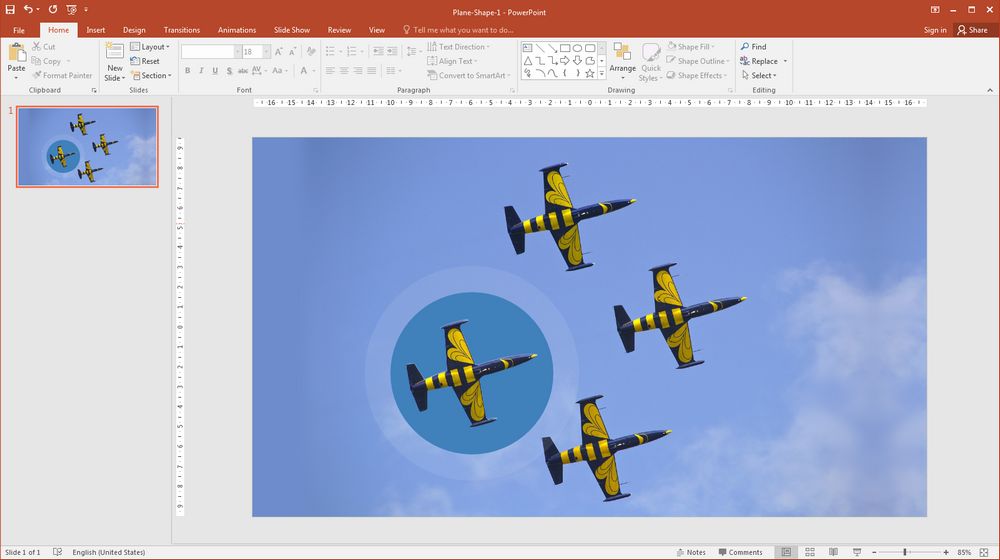Open the Transitions tab
This screenshot has width=1000, height=560.
tap(182, 30)
